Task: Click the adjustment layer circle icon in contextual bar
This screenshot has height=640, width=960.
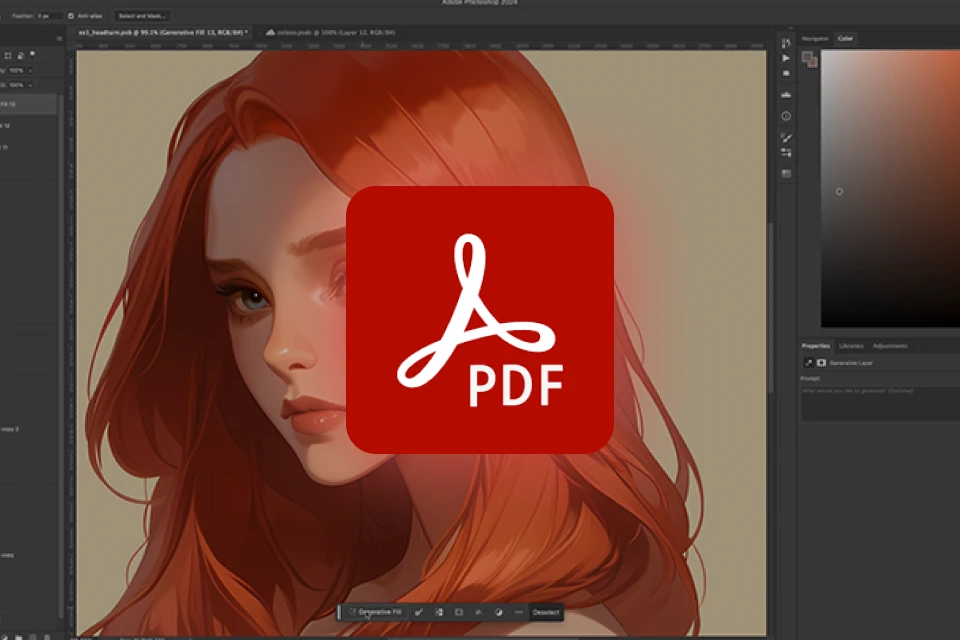Action: click(498, 612)
